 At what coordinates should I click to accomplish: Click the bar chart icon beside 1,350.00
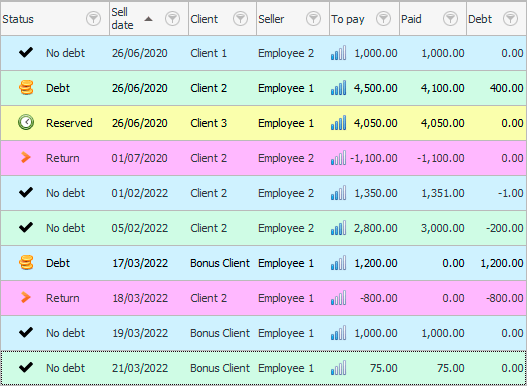click(338, 193)
